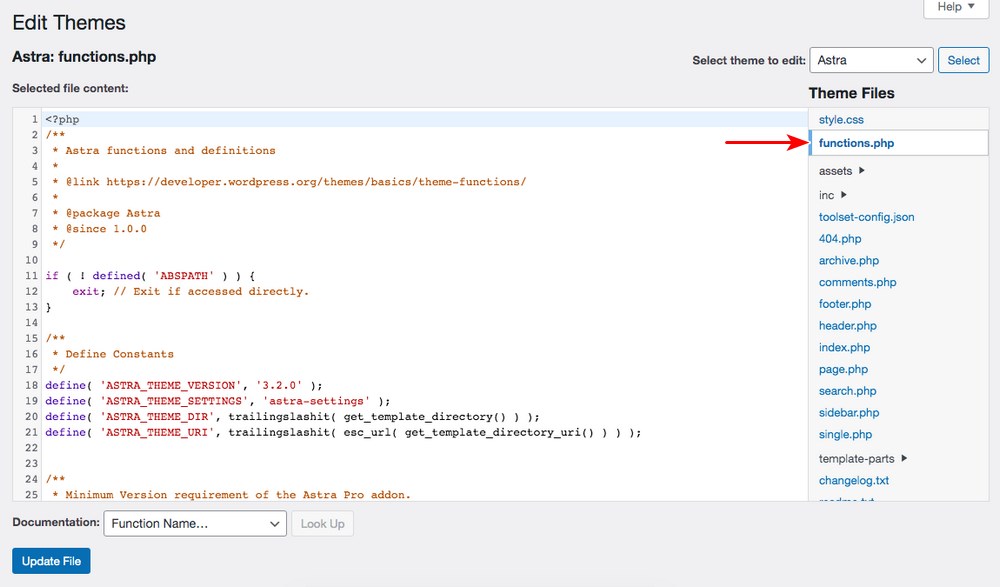Open sidebar.php theme file

(x=849, y=413)
